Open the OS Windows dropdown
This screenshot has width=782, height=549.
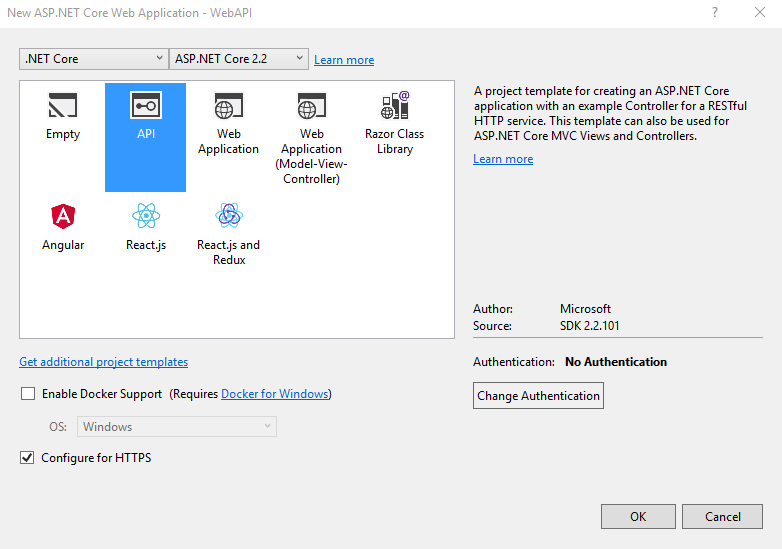177,427
